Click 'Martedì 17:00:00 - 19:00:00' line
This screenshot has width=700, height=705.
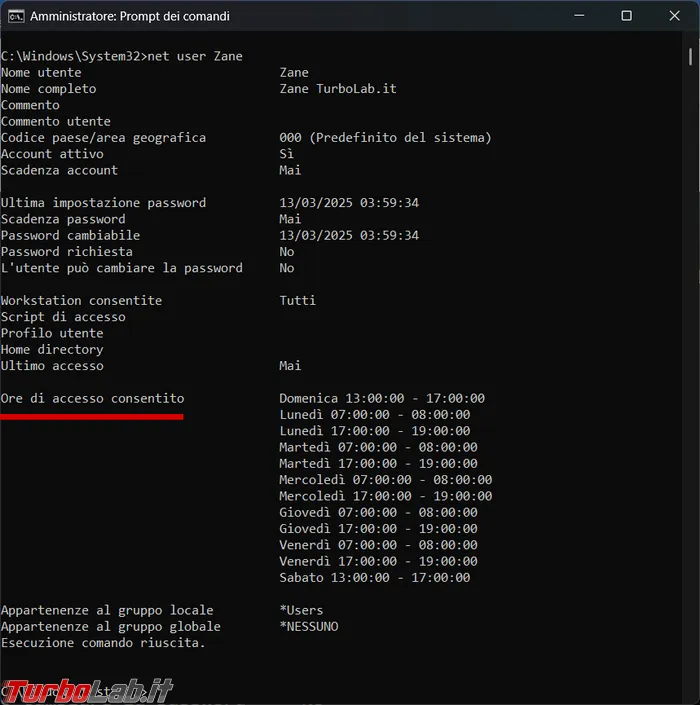click(x=378, y=464)
